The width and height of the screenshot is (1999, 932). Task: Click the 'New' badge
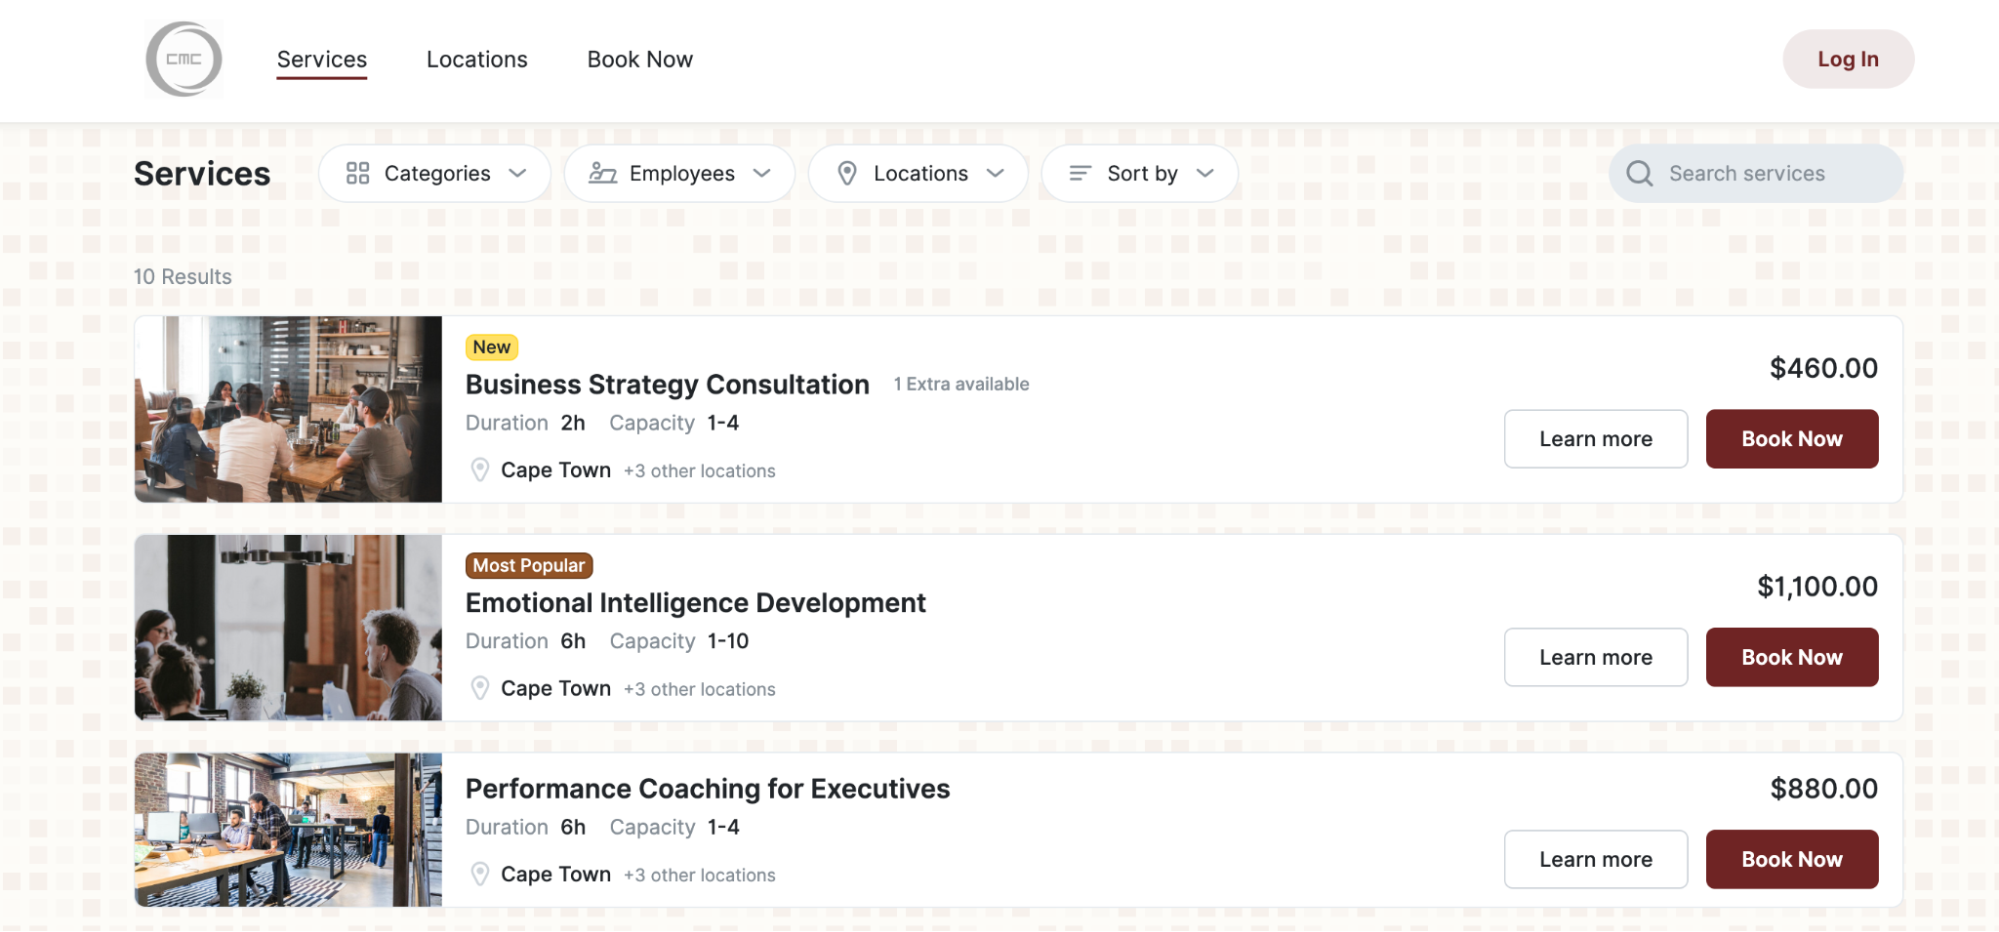(492, 347)
